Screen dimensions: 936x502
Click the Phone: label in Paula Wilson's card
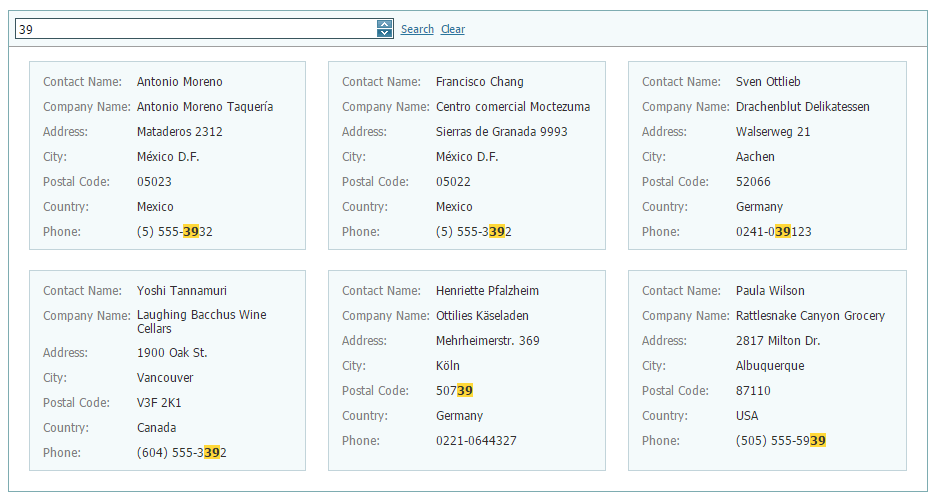point(660,441)
